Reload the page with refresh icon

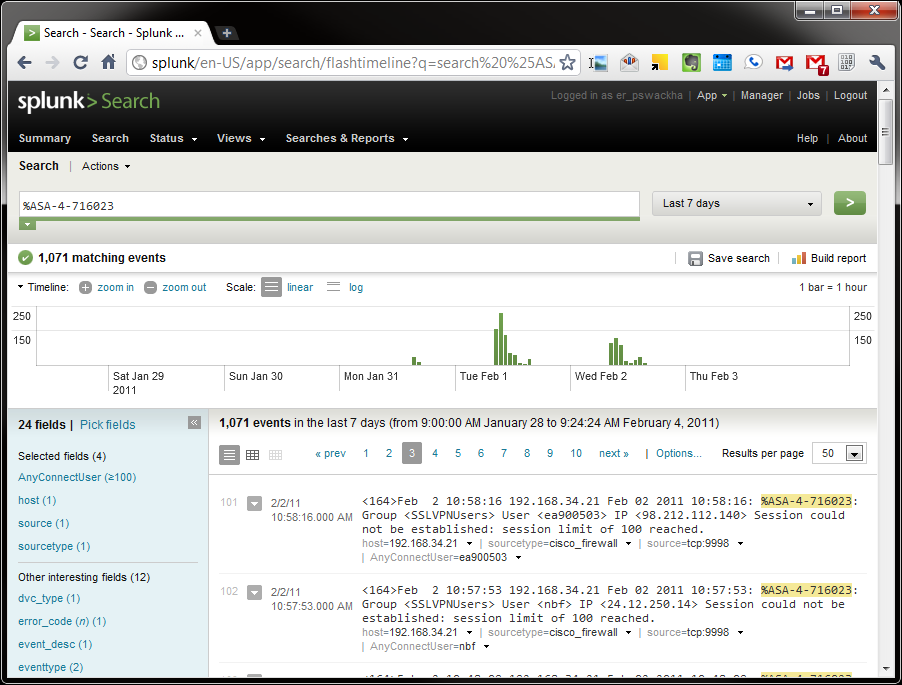[81, 62]
